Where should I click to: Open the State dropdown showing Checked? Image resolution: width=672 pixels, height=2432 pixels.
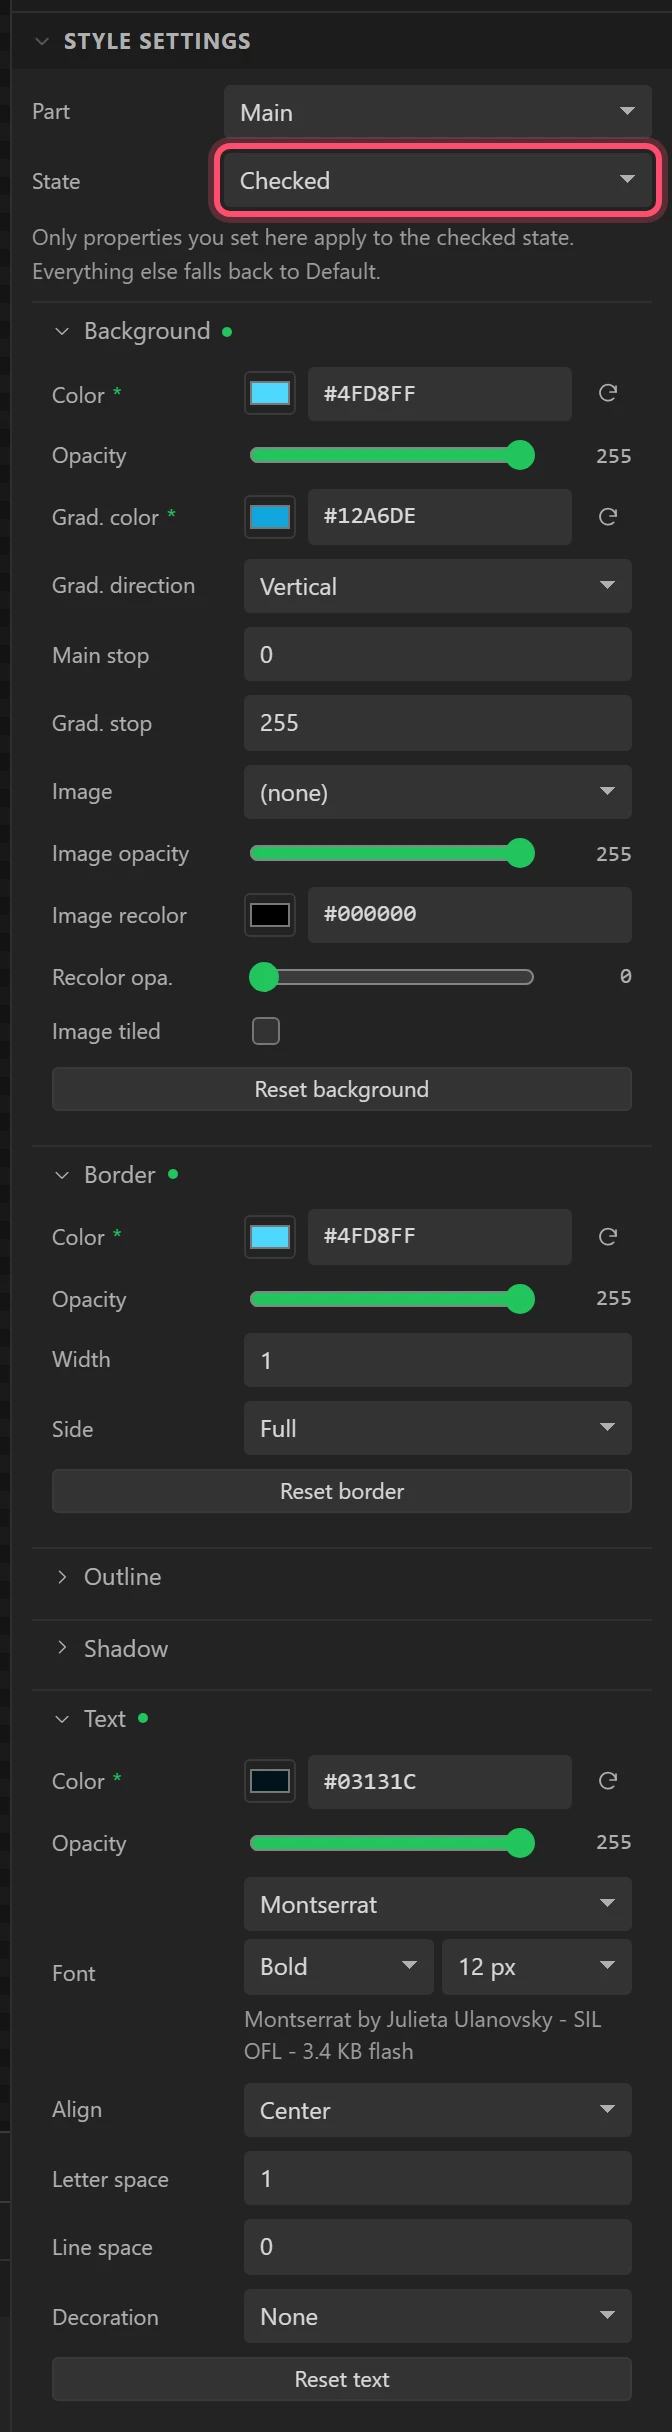tap(438, 180)
